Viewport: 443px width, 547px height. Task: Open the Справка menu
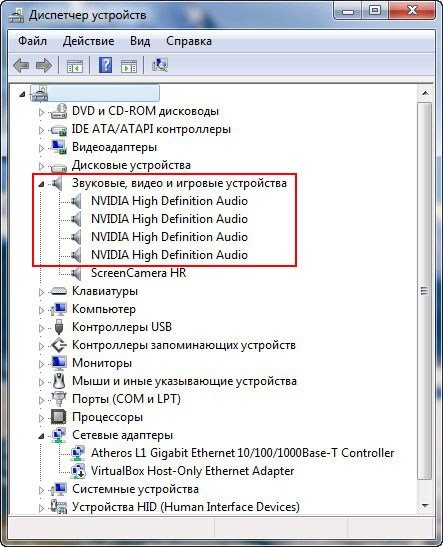(189, 41)
